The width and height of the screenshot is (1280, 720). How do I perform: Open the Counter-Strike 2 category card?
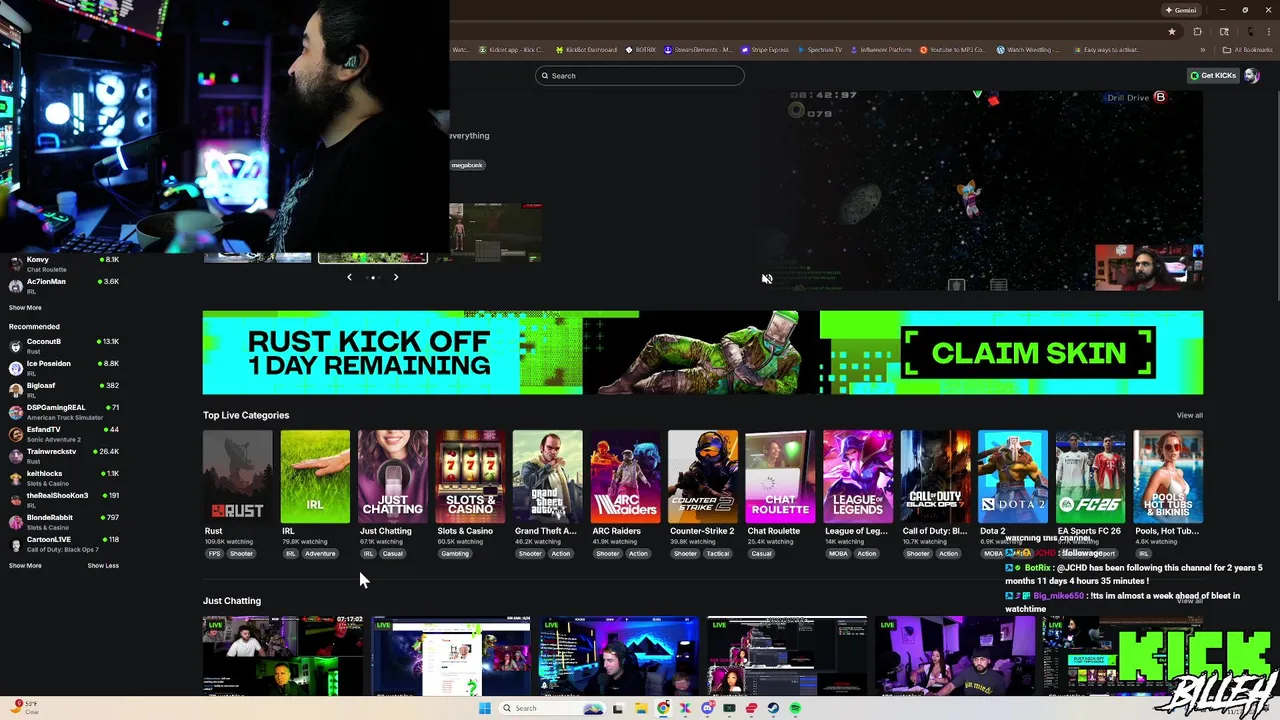point(703,477)
